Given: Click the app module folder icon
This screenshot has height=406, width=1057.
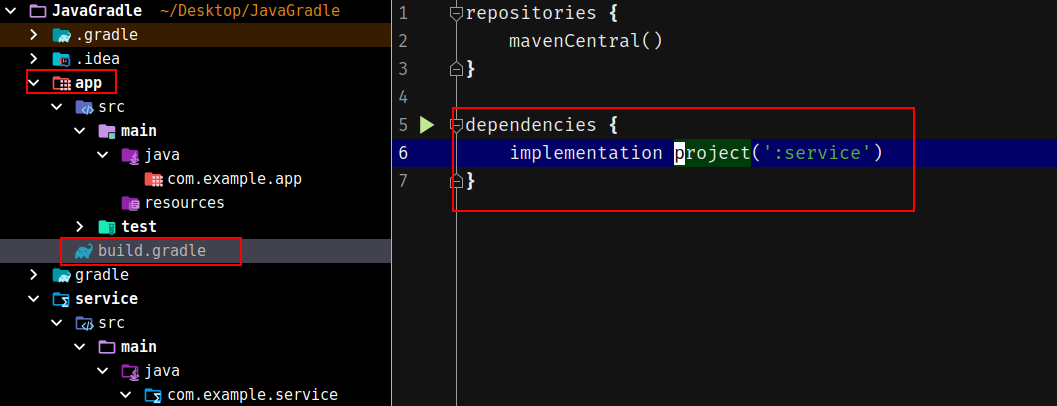Looking at the screenshot, I should click(x=61, y=83).
